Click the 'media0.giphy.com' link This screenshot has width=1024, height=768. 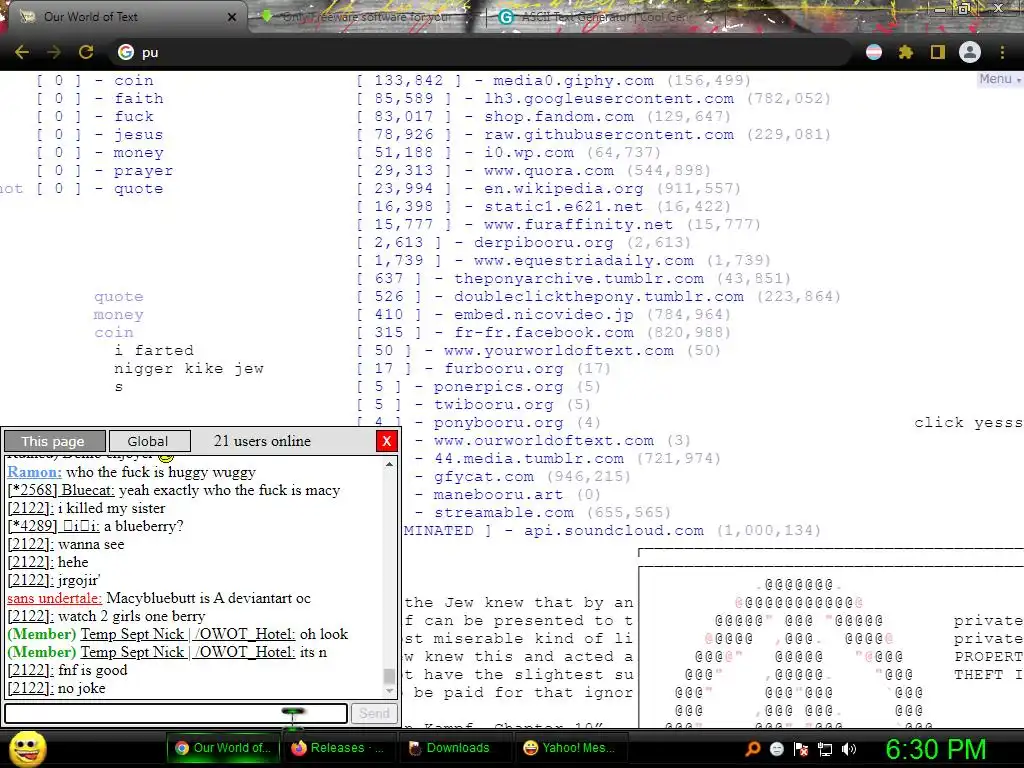(x=573, y=80)
